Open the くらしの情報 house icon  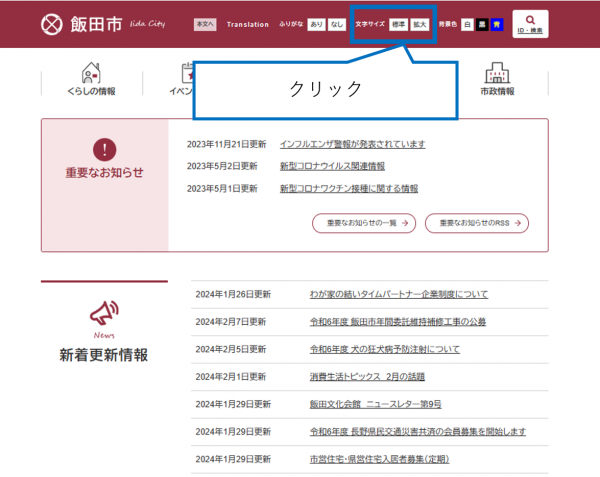pos(92,74)
